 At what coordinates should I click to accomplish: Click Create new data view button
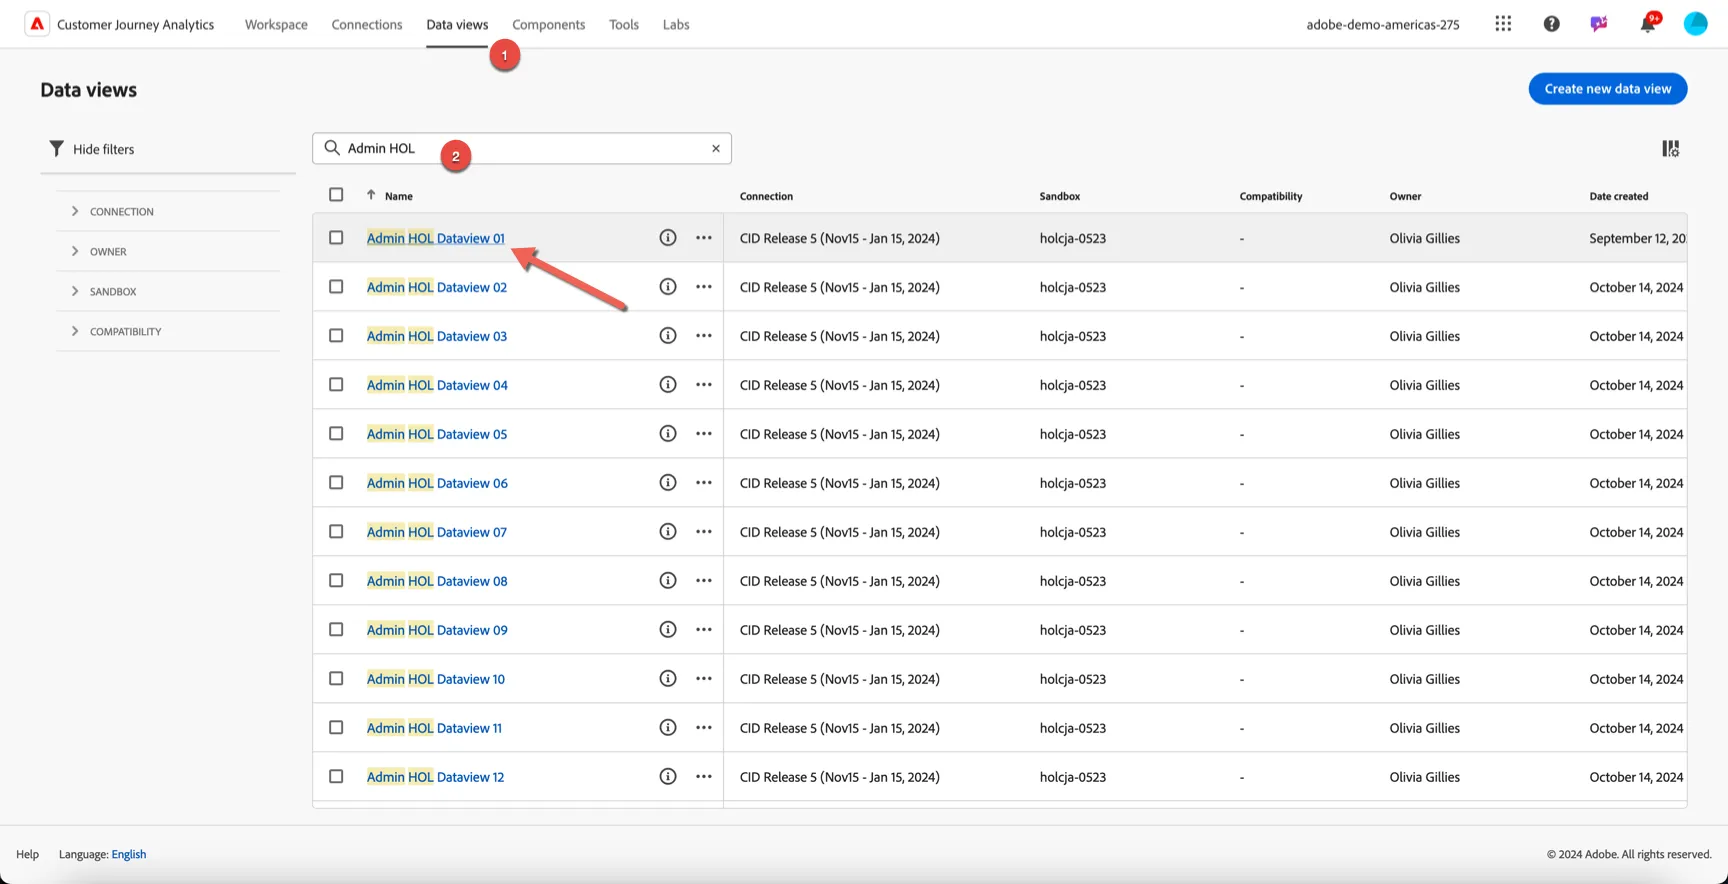click(x=1608, y=89)
